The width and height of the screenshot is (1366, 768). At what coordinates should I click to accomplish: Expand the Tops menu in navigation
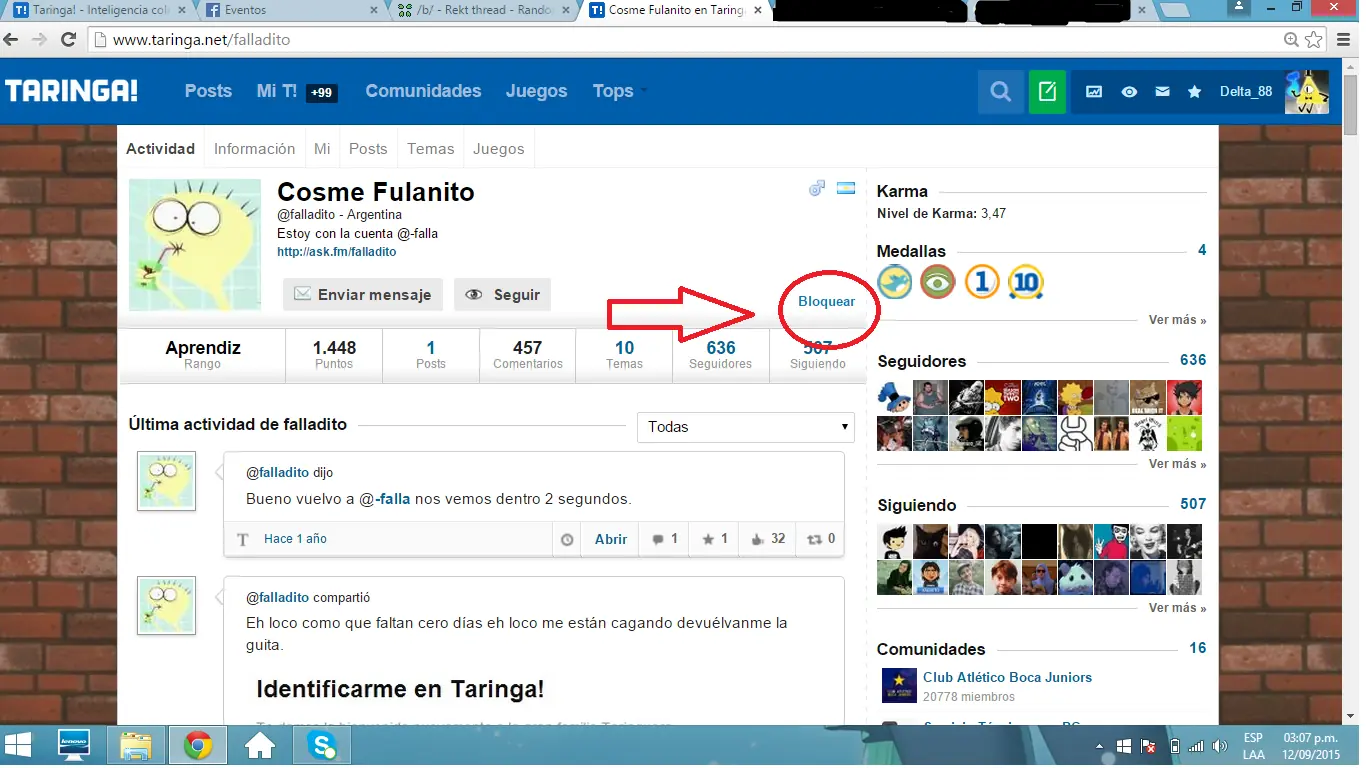click(x=619, y=91)
